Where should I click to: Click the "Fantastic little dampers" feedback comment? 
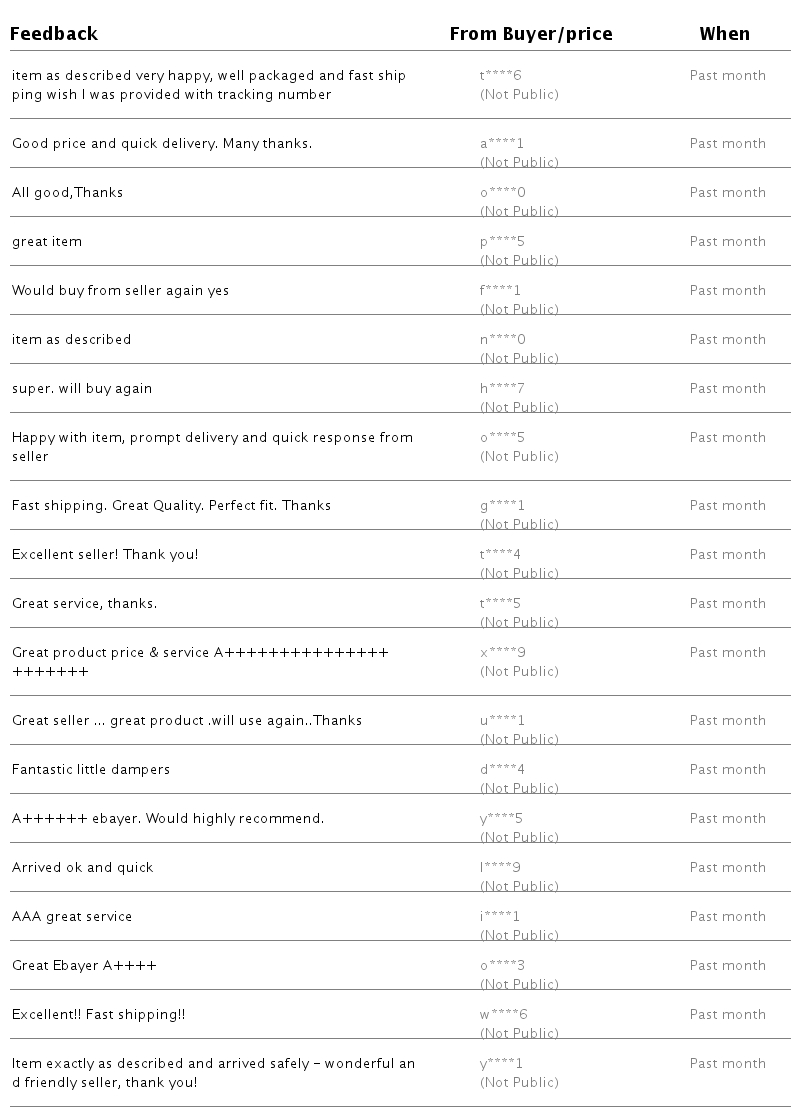tap(91, 770)
